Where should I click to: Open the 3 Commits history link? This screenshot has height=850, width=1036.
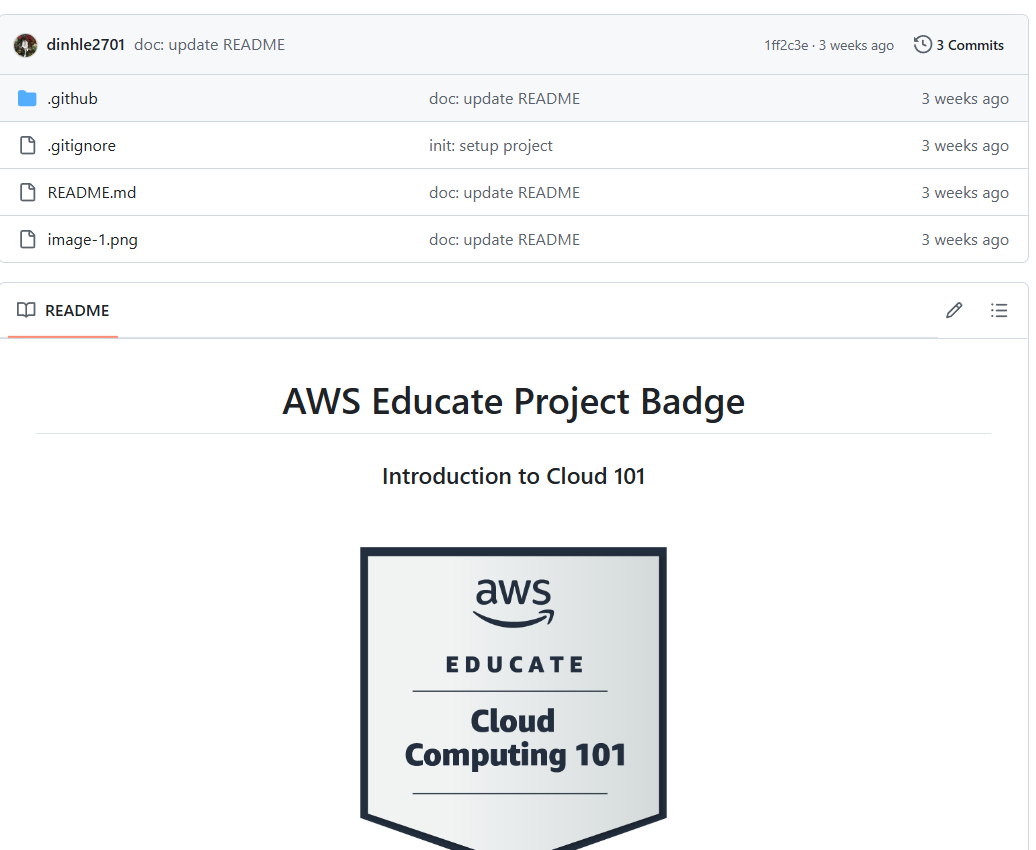[959, 45]
